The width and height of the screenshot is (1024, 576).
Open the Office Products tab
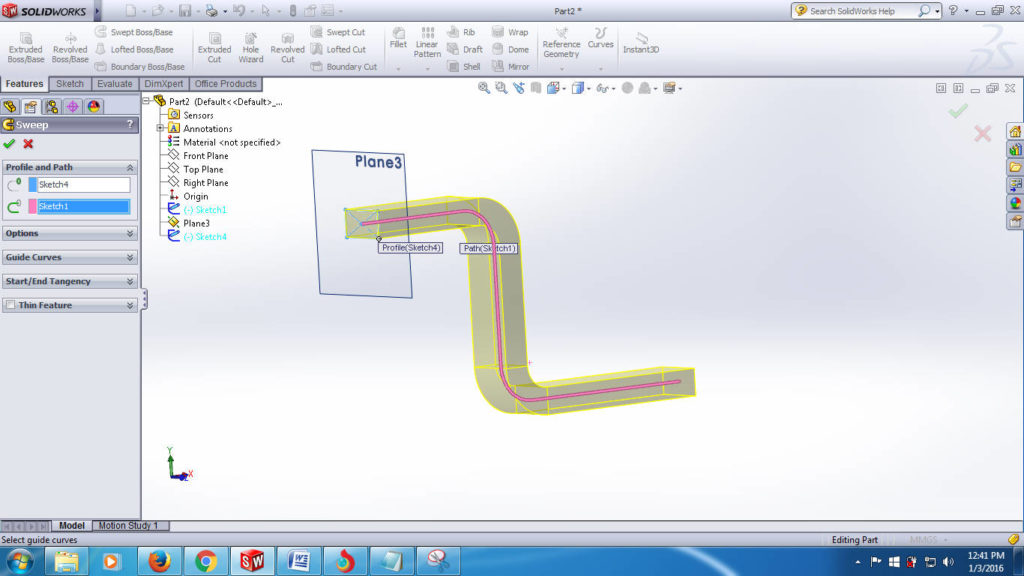click(226, 84)
